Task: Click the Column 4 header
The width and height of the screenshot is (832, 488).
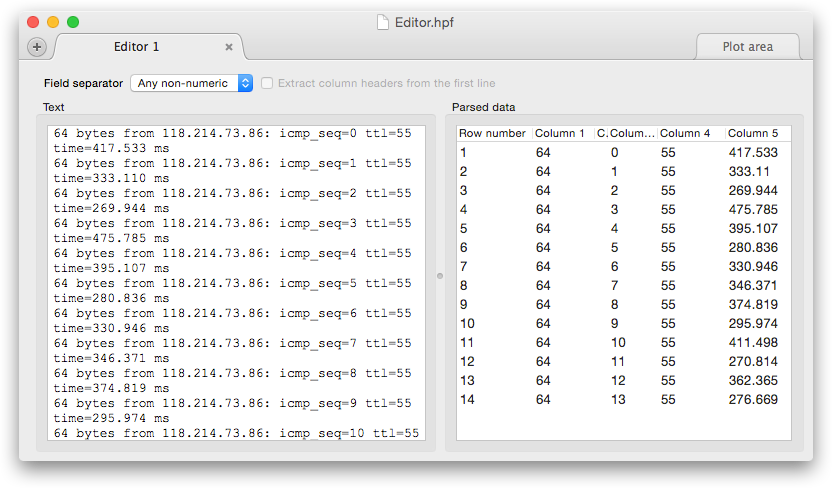Action: tap(686, 133)
